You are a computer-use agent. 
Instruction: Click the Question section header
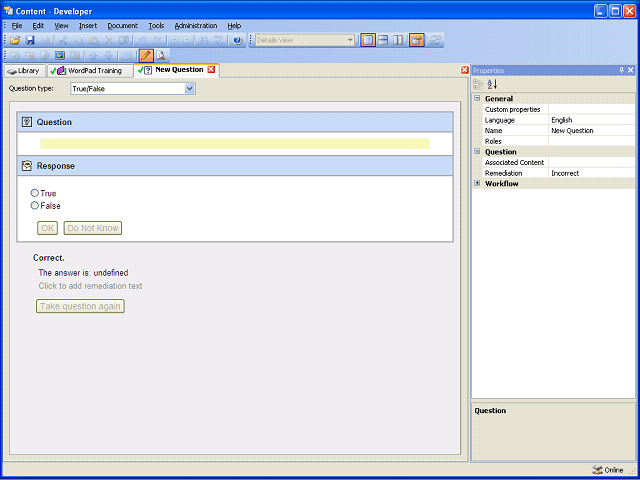235,122
